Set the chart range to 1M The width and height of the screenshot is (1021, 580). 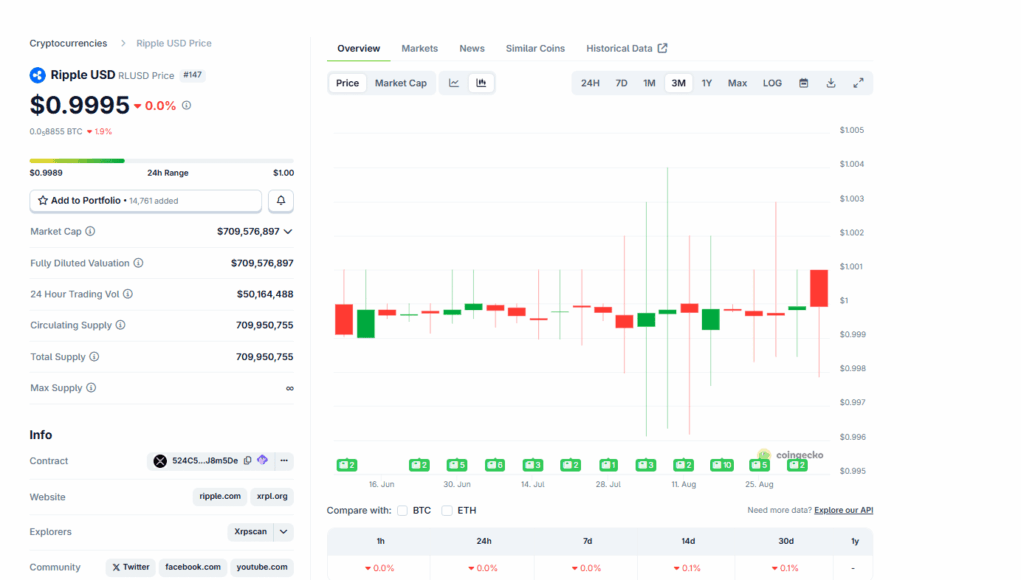(649, 83)
